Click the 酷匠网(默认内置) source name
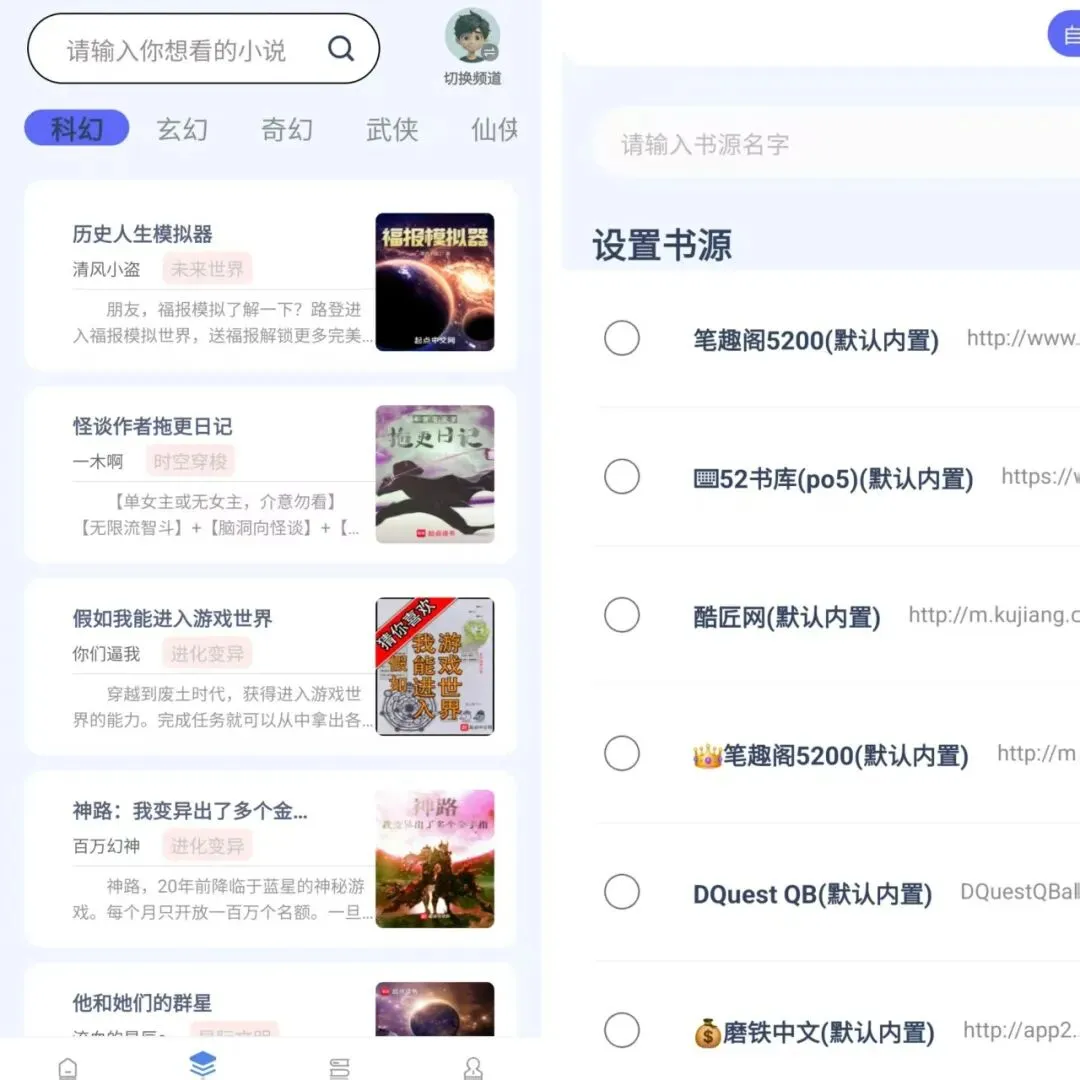 787,616
